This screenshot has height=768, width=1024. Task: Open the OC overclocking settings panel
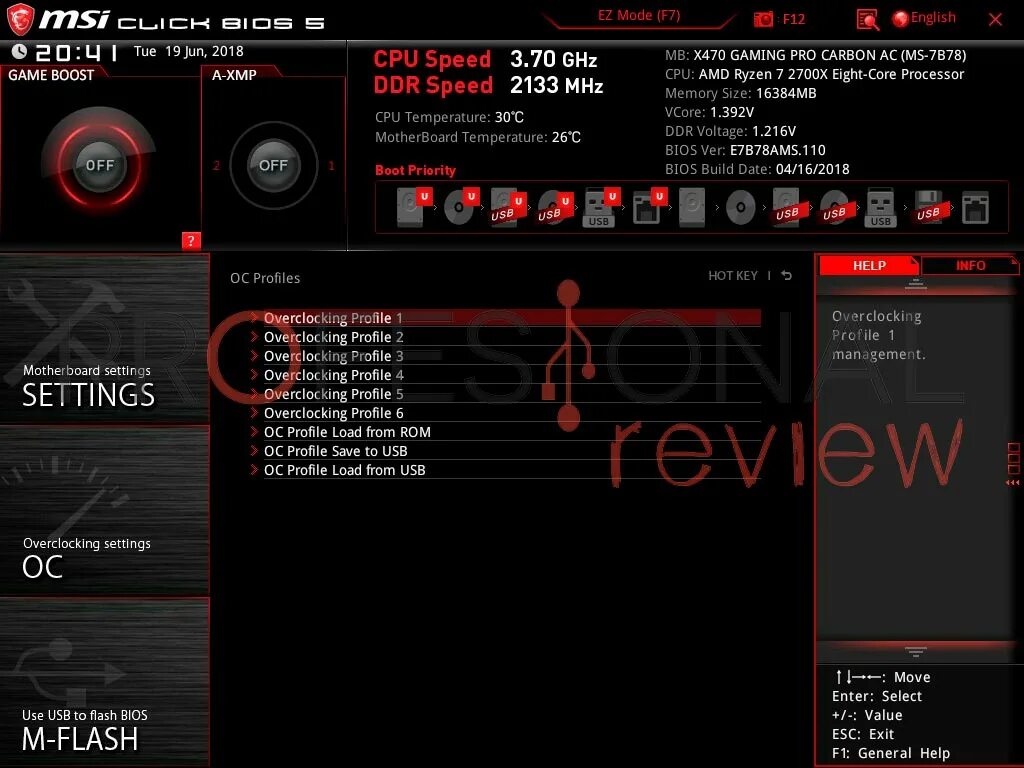tap(104, 511)
